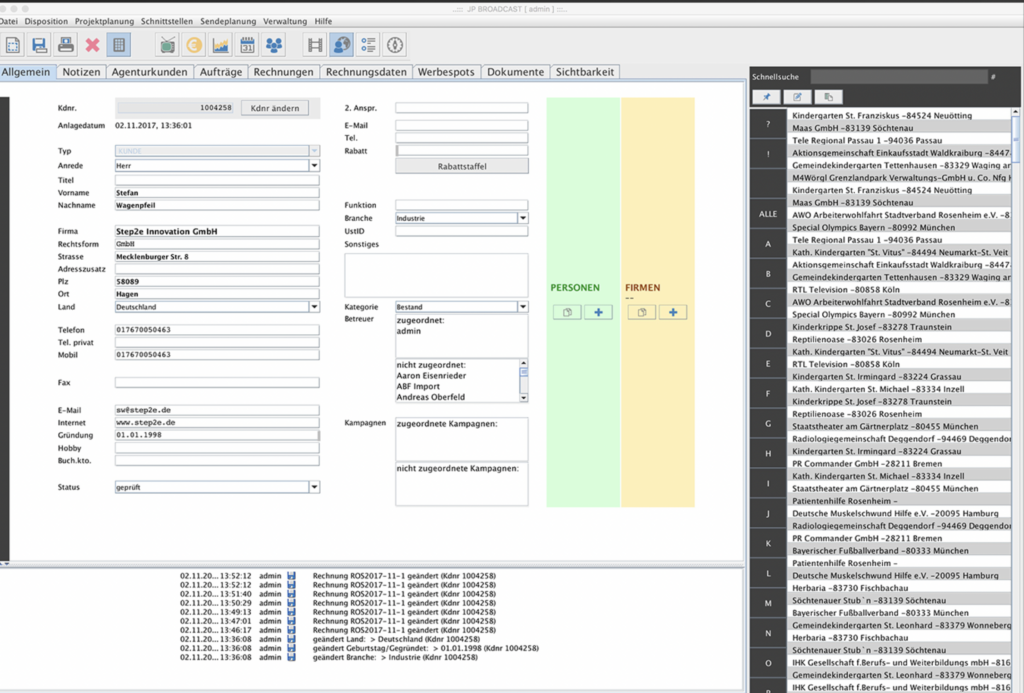Open the Aufträge tab
The width and height of the screenshot is (1024, 693).
coord(221,72)
